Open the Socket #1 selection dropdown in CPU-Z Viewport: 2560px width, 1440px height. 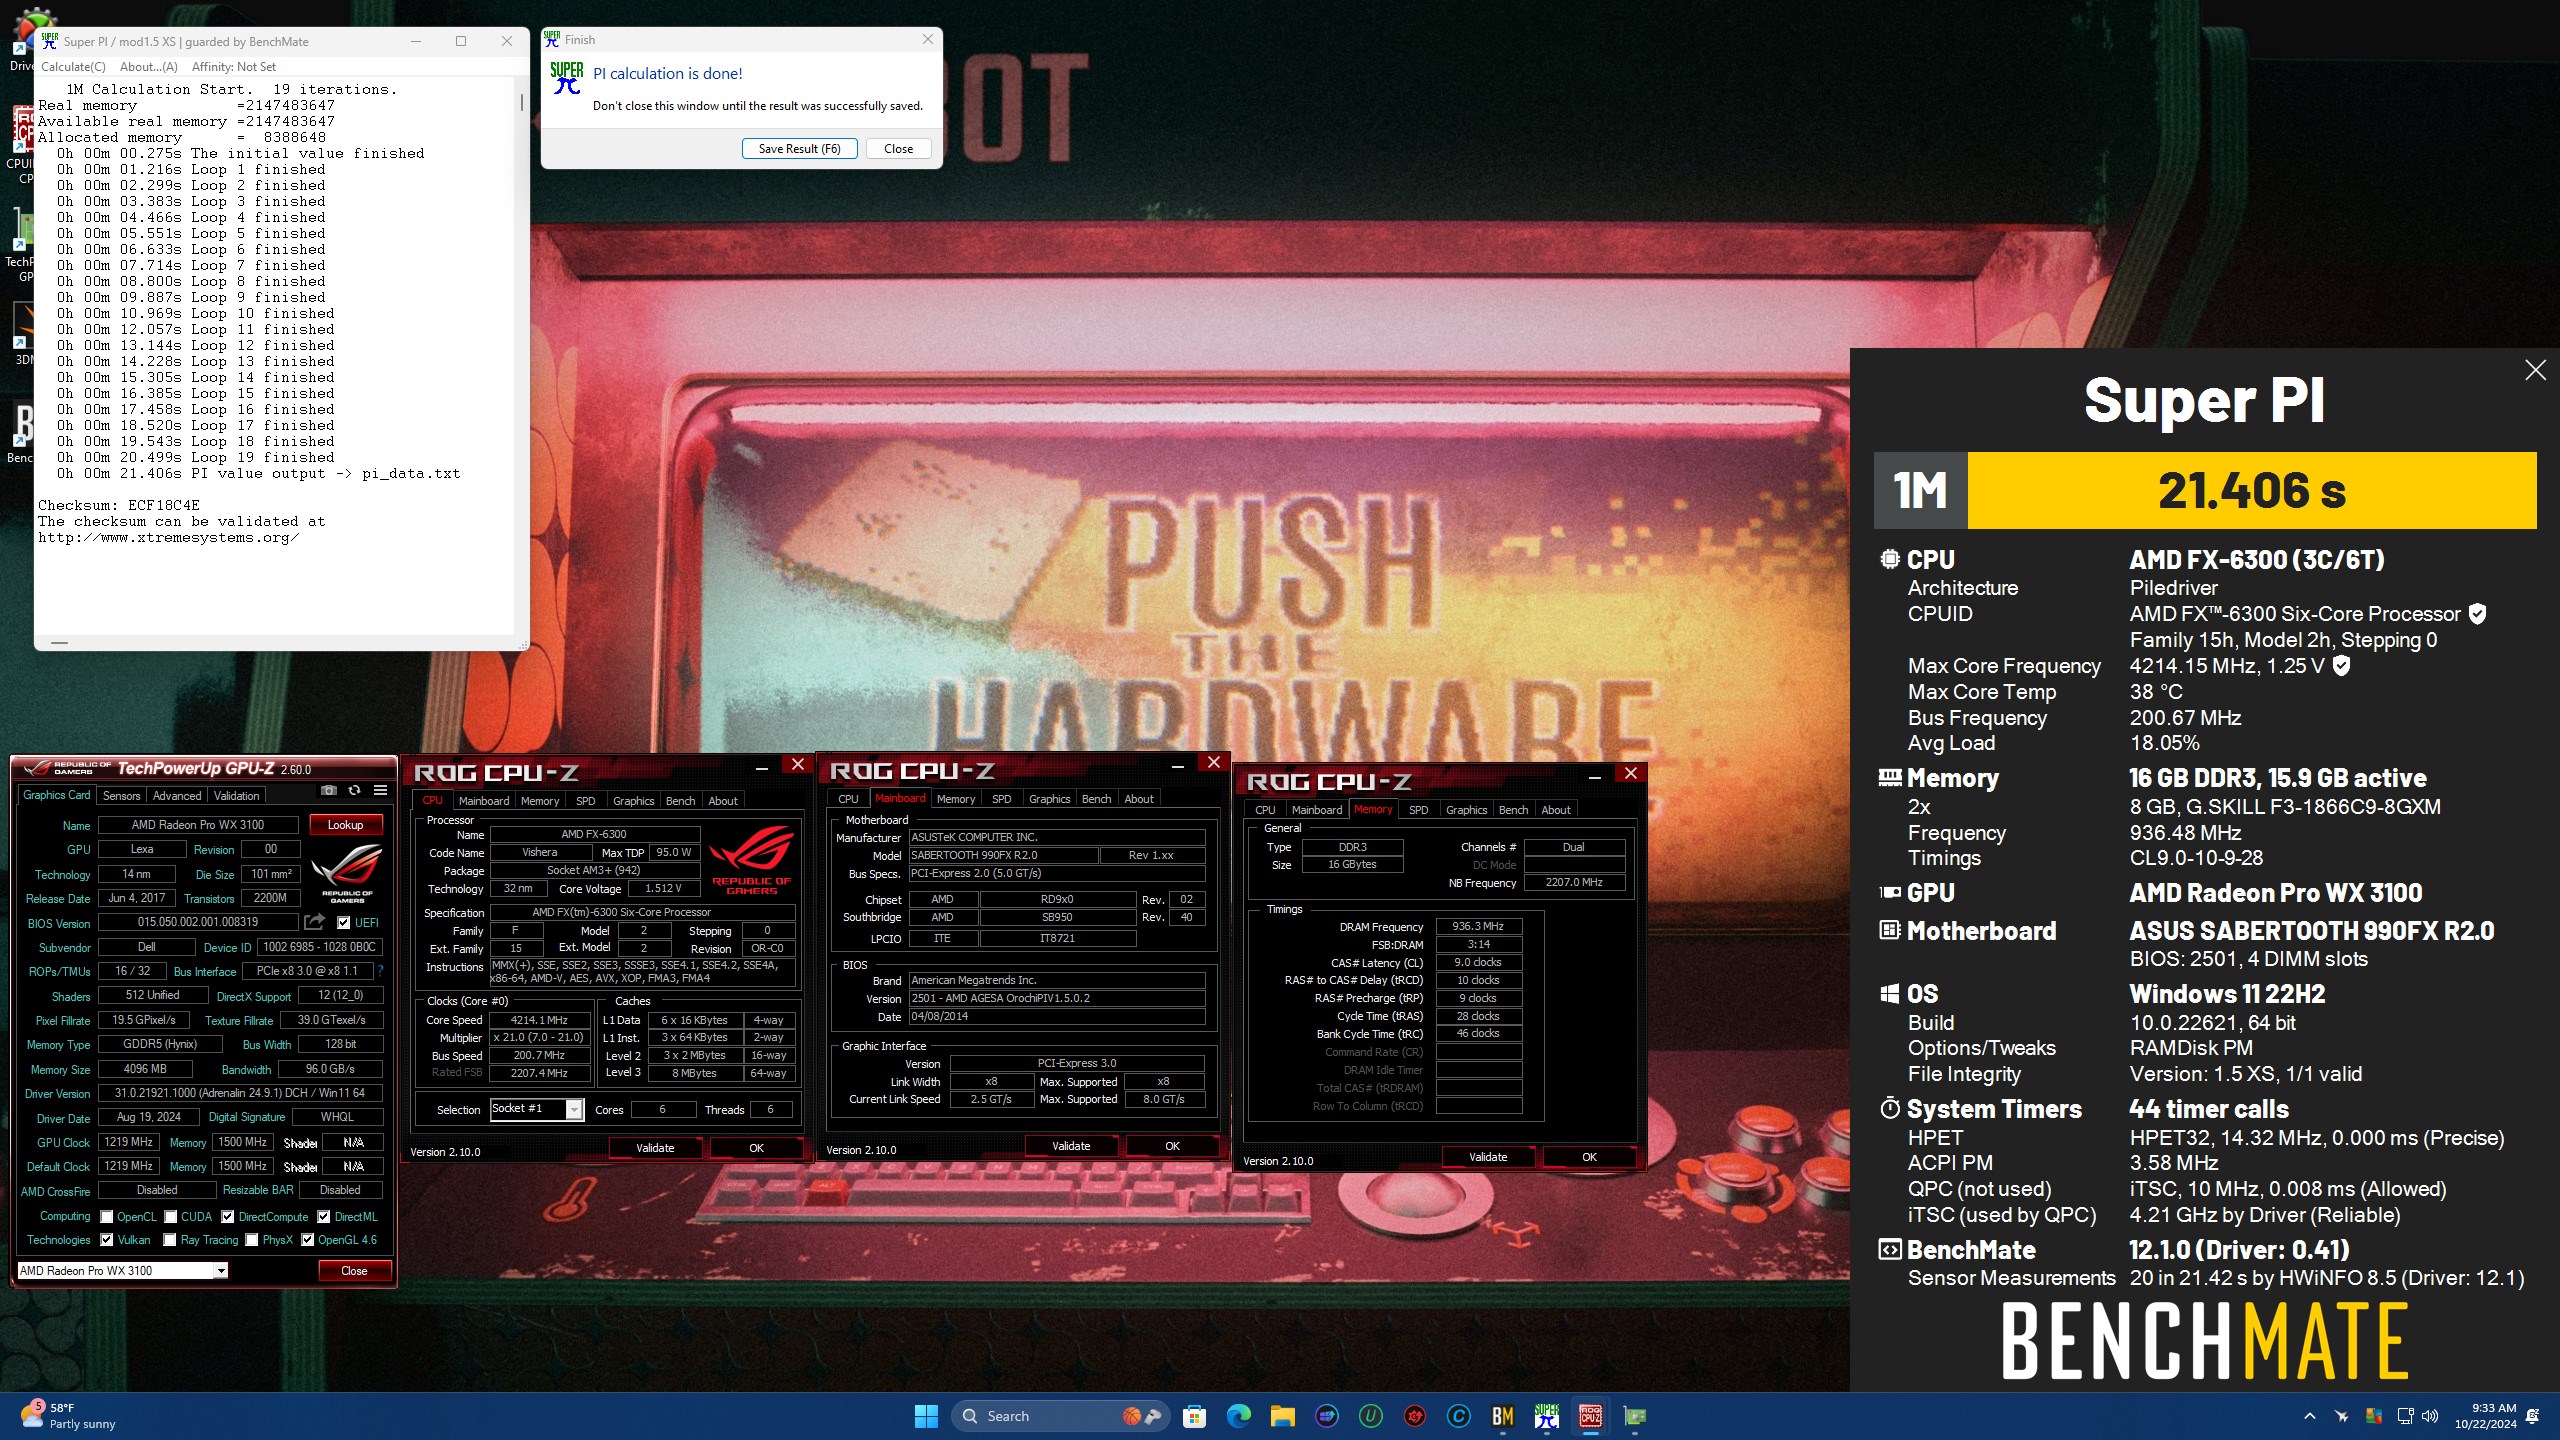574,1109
